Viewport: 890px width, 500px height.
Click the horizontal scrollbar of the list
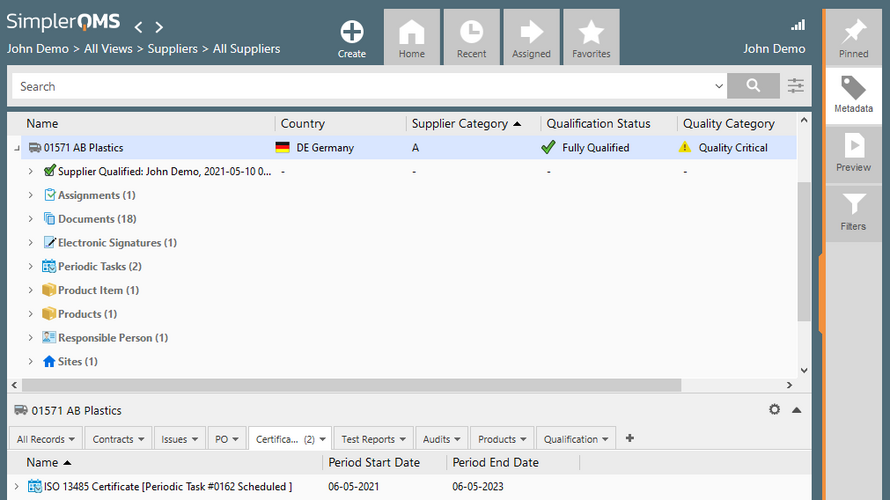[351, 385]
